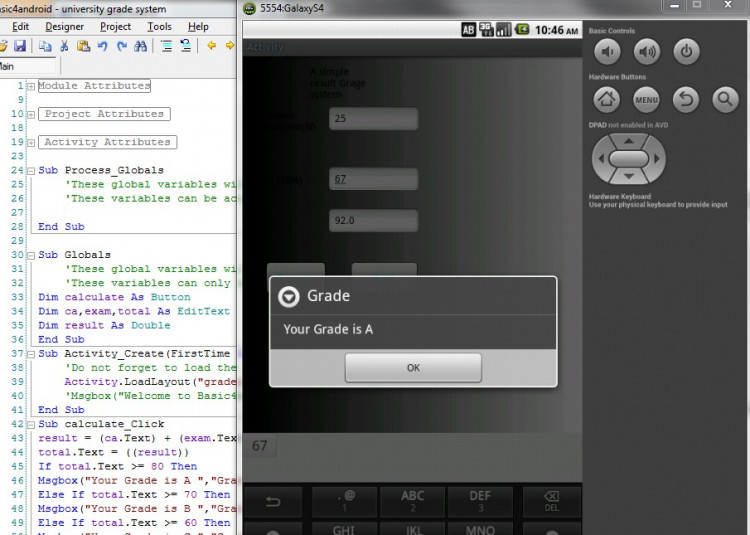
Task: Click the battery icon in status bar
Action: (522, 30)
